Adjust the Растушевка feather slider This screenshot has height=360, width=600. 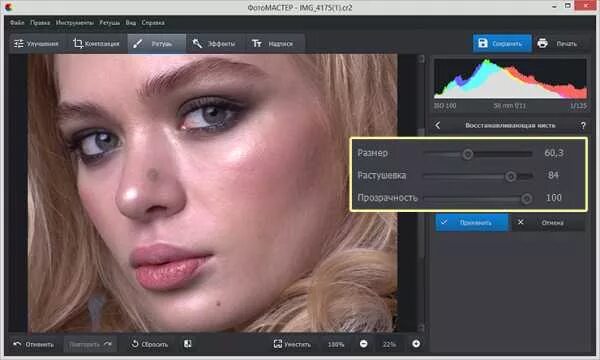pyautogui.click(x=478, y=176)
